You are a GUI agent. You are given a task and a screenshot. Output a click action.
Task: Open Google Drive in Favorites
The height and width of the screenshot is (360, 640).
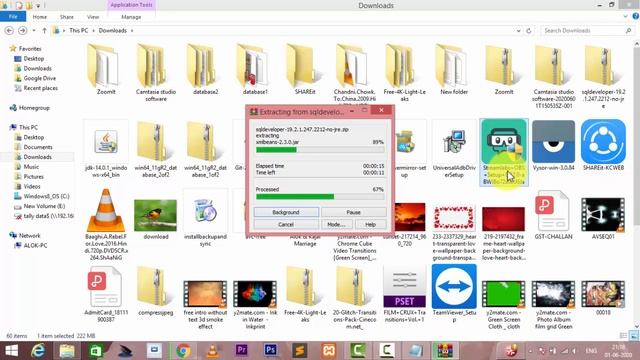point(40,78)
